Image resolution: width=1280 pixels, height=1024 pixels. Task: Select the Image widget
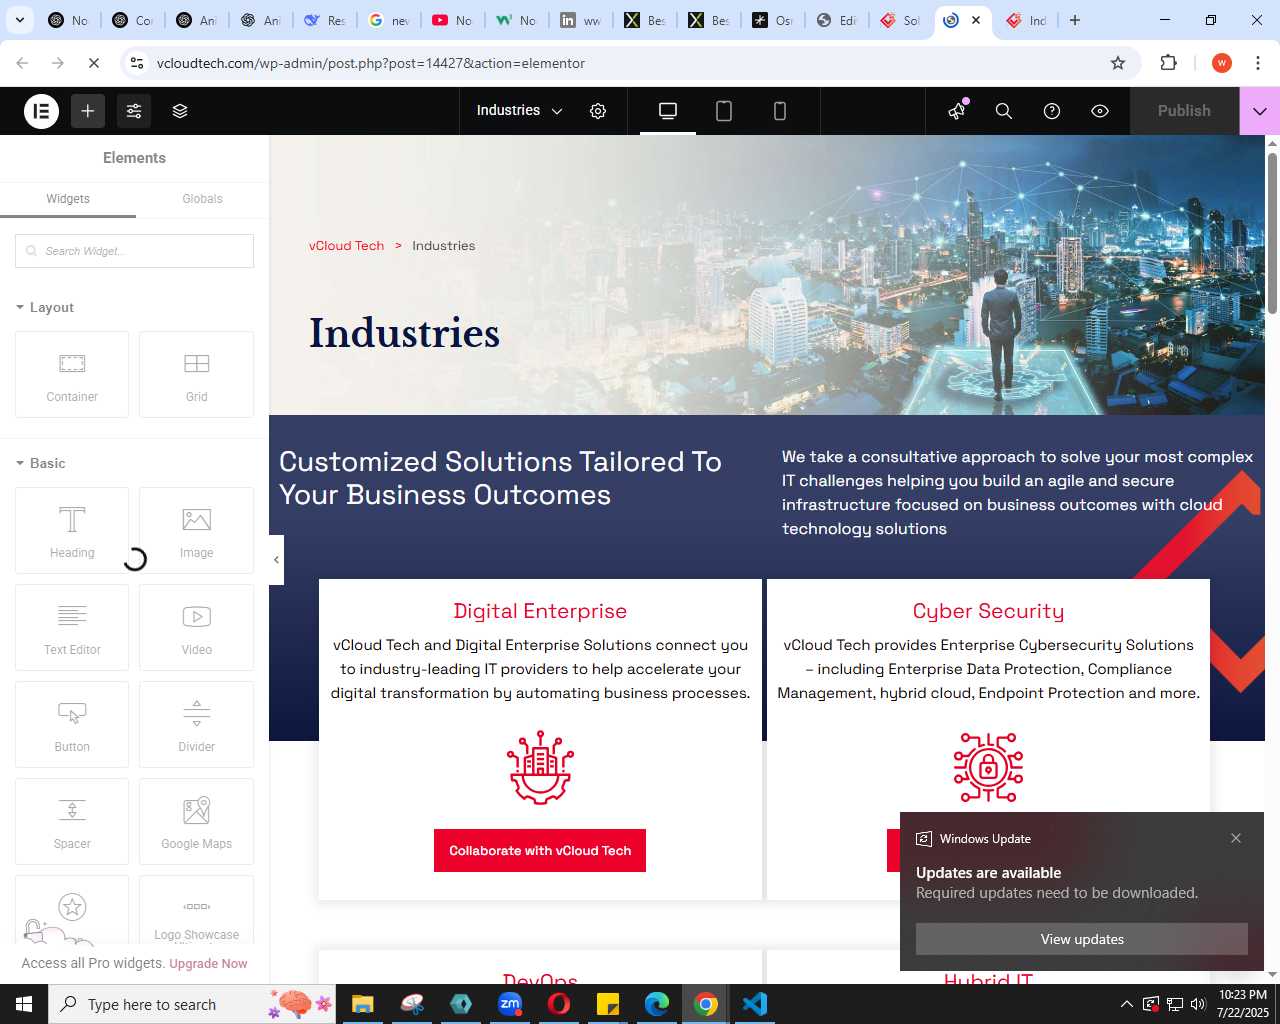click(196, 530)
